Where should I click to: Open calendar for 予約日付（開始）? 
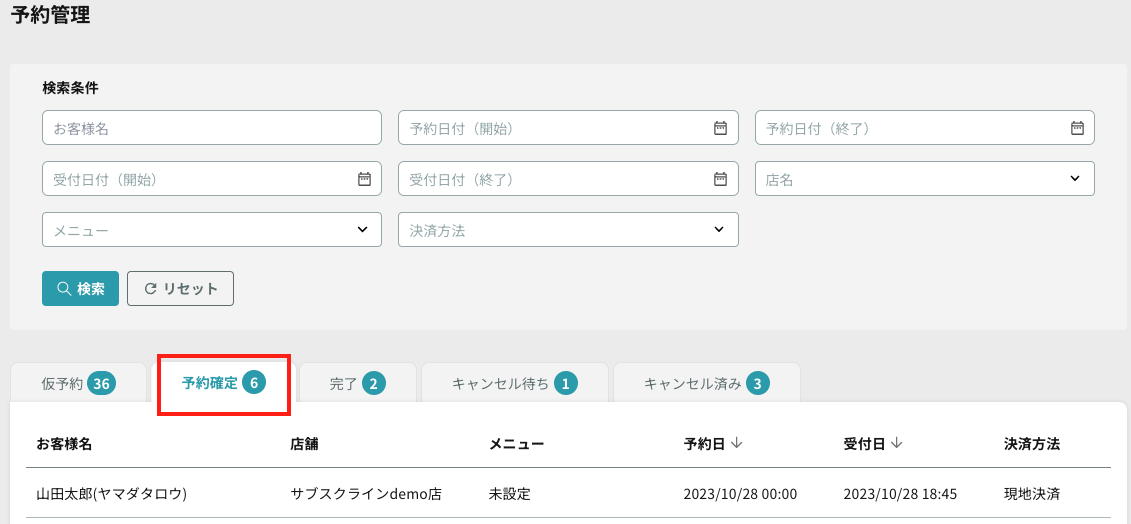point(720,128)
